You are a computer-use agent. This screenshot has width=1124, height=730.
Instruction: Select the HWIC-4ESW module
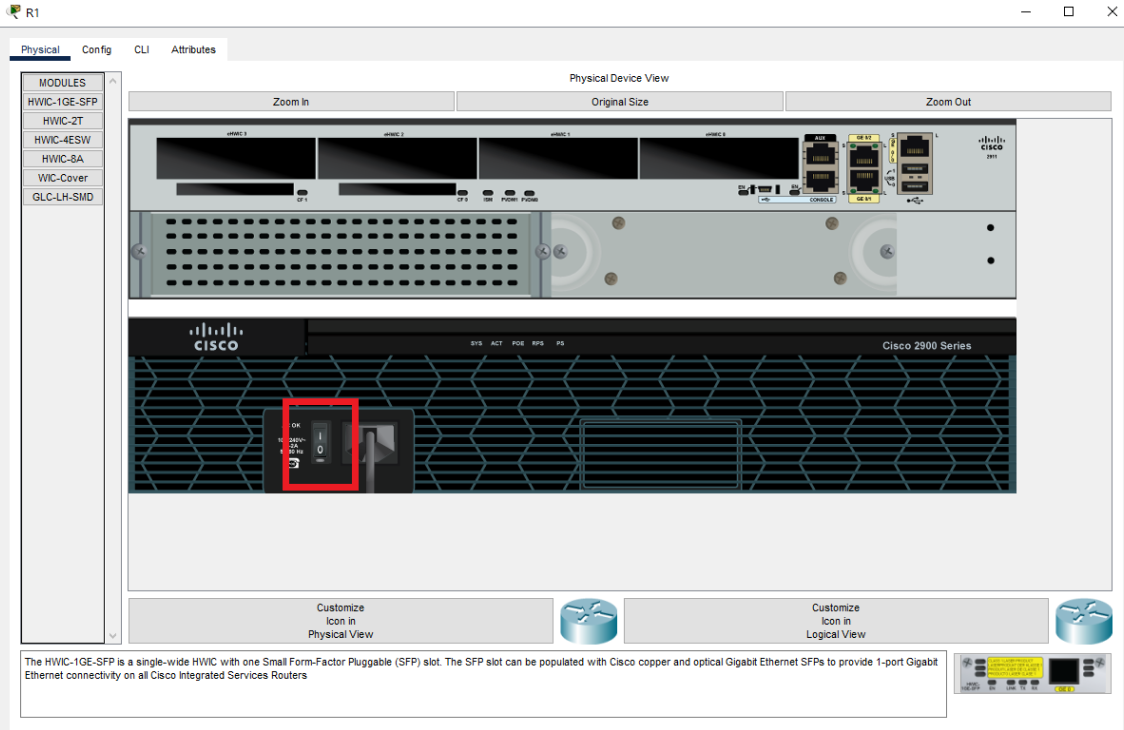(62, 140)
